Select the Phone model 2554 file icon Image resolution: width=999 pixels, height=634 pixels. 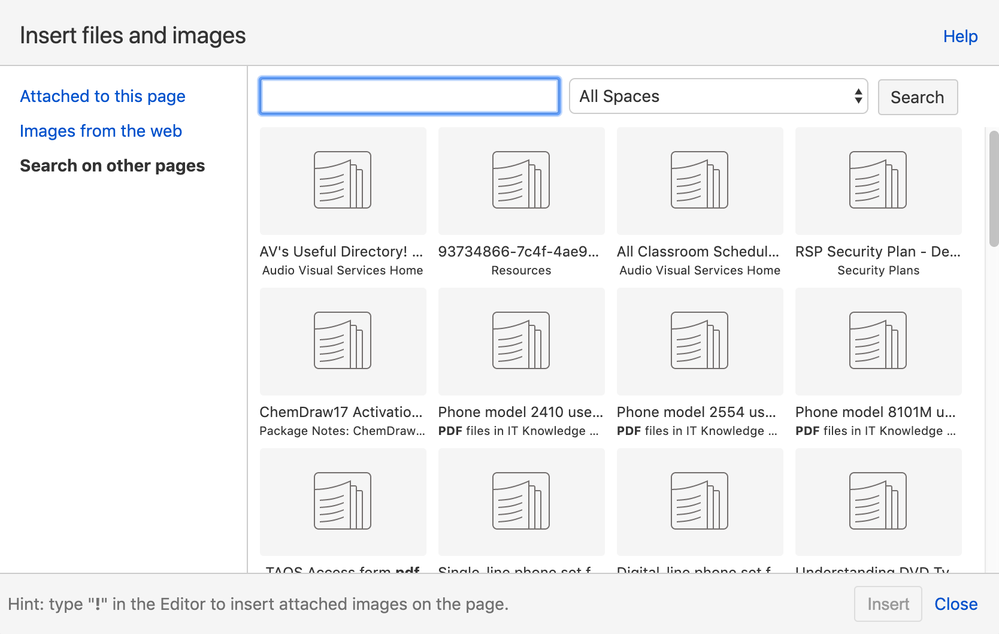[x=700, y=341]
